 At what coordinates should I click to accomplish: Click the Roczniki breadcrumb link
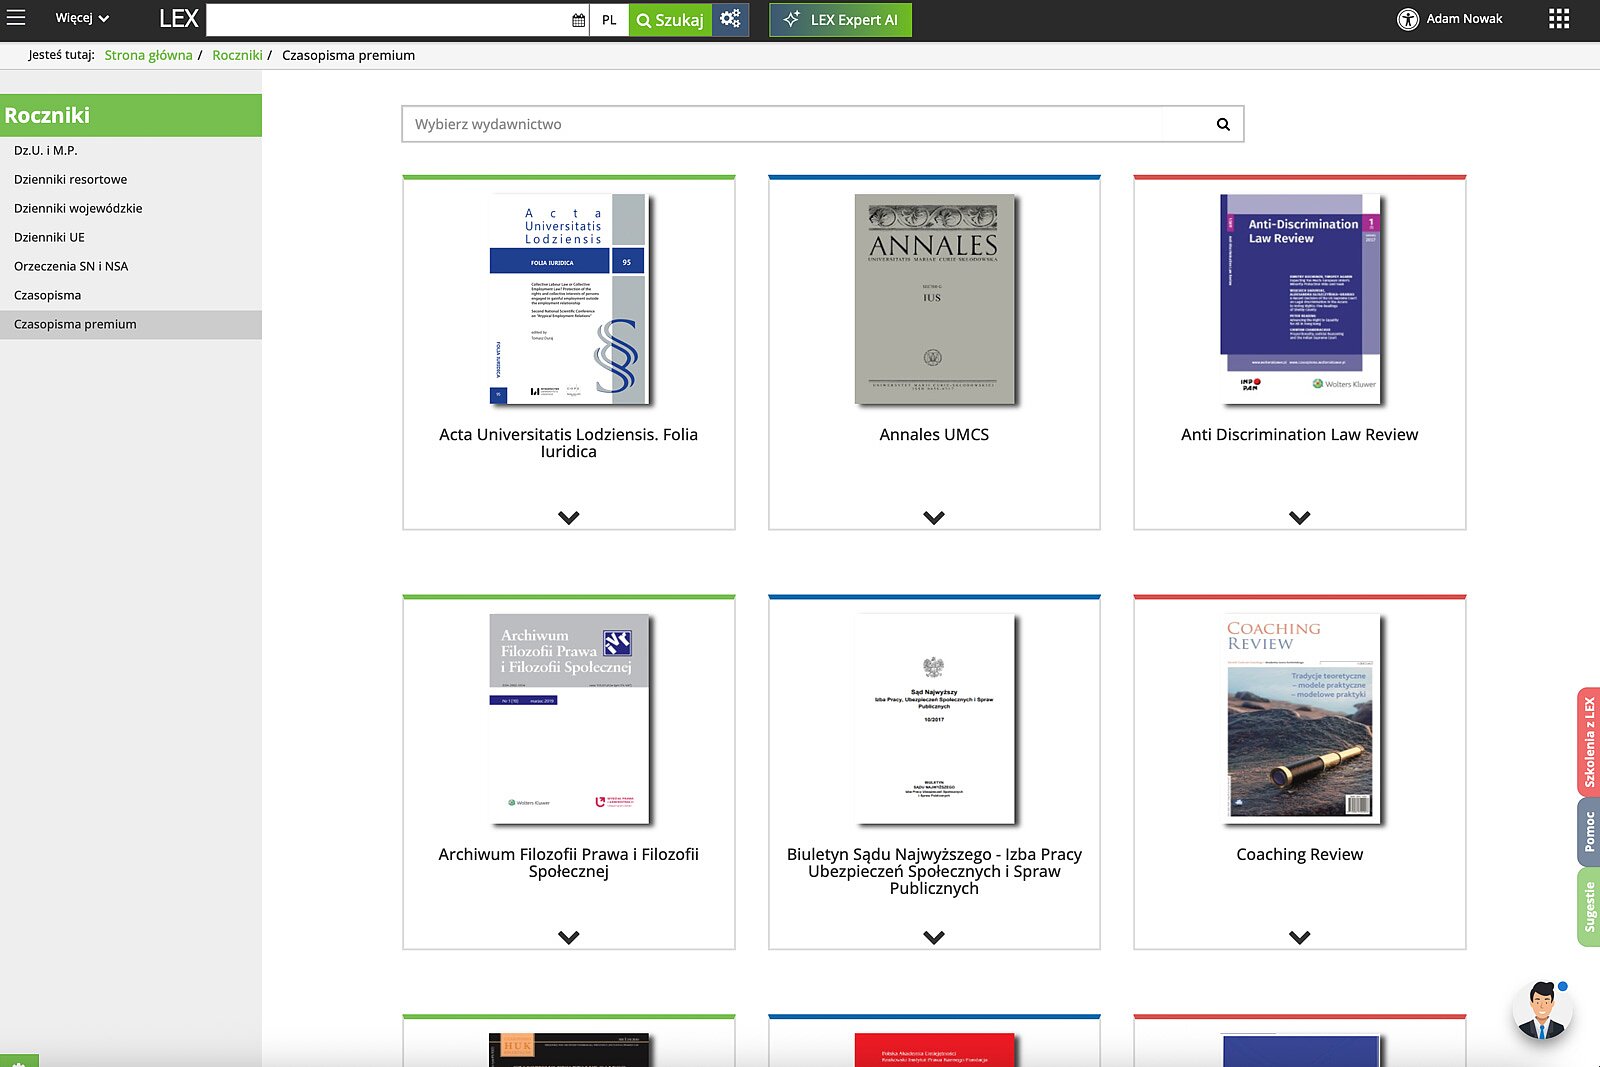tap(237, 55)
